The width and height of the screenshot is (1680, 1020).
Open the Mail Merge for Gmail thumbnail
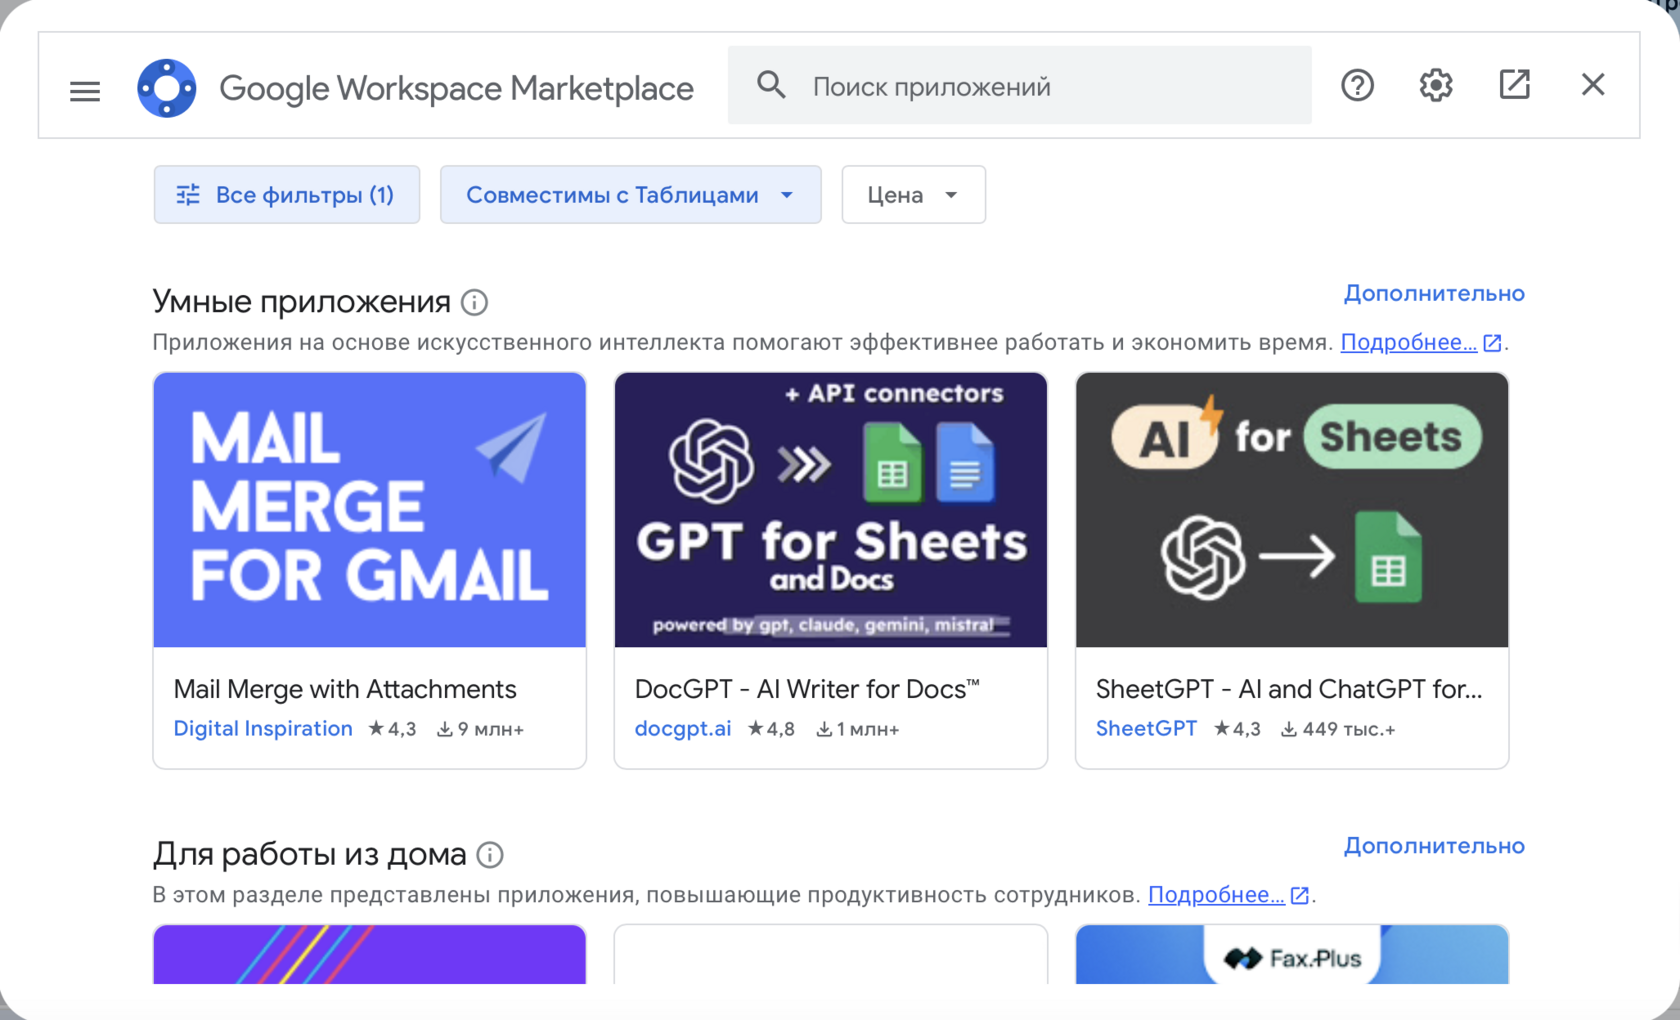(x=370, y=510)
